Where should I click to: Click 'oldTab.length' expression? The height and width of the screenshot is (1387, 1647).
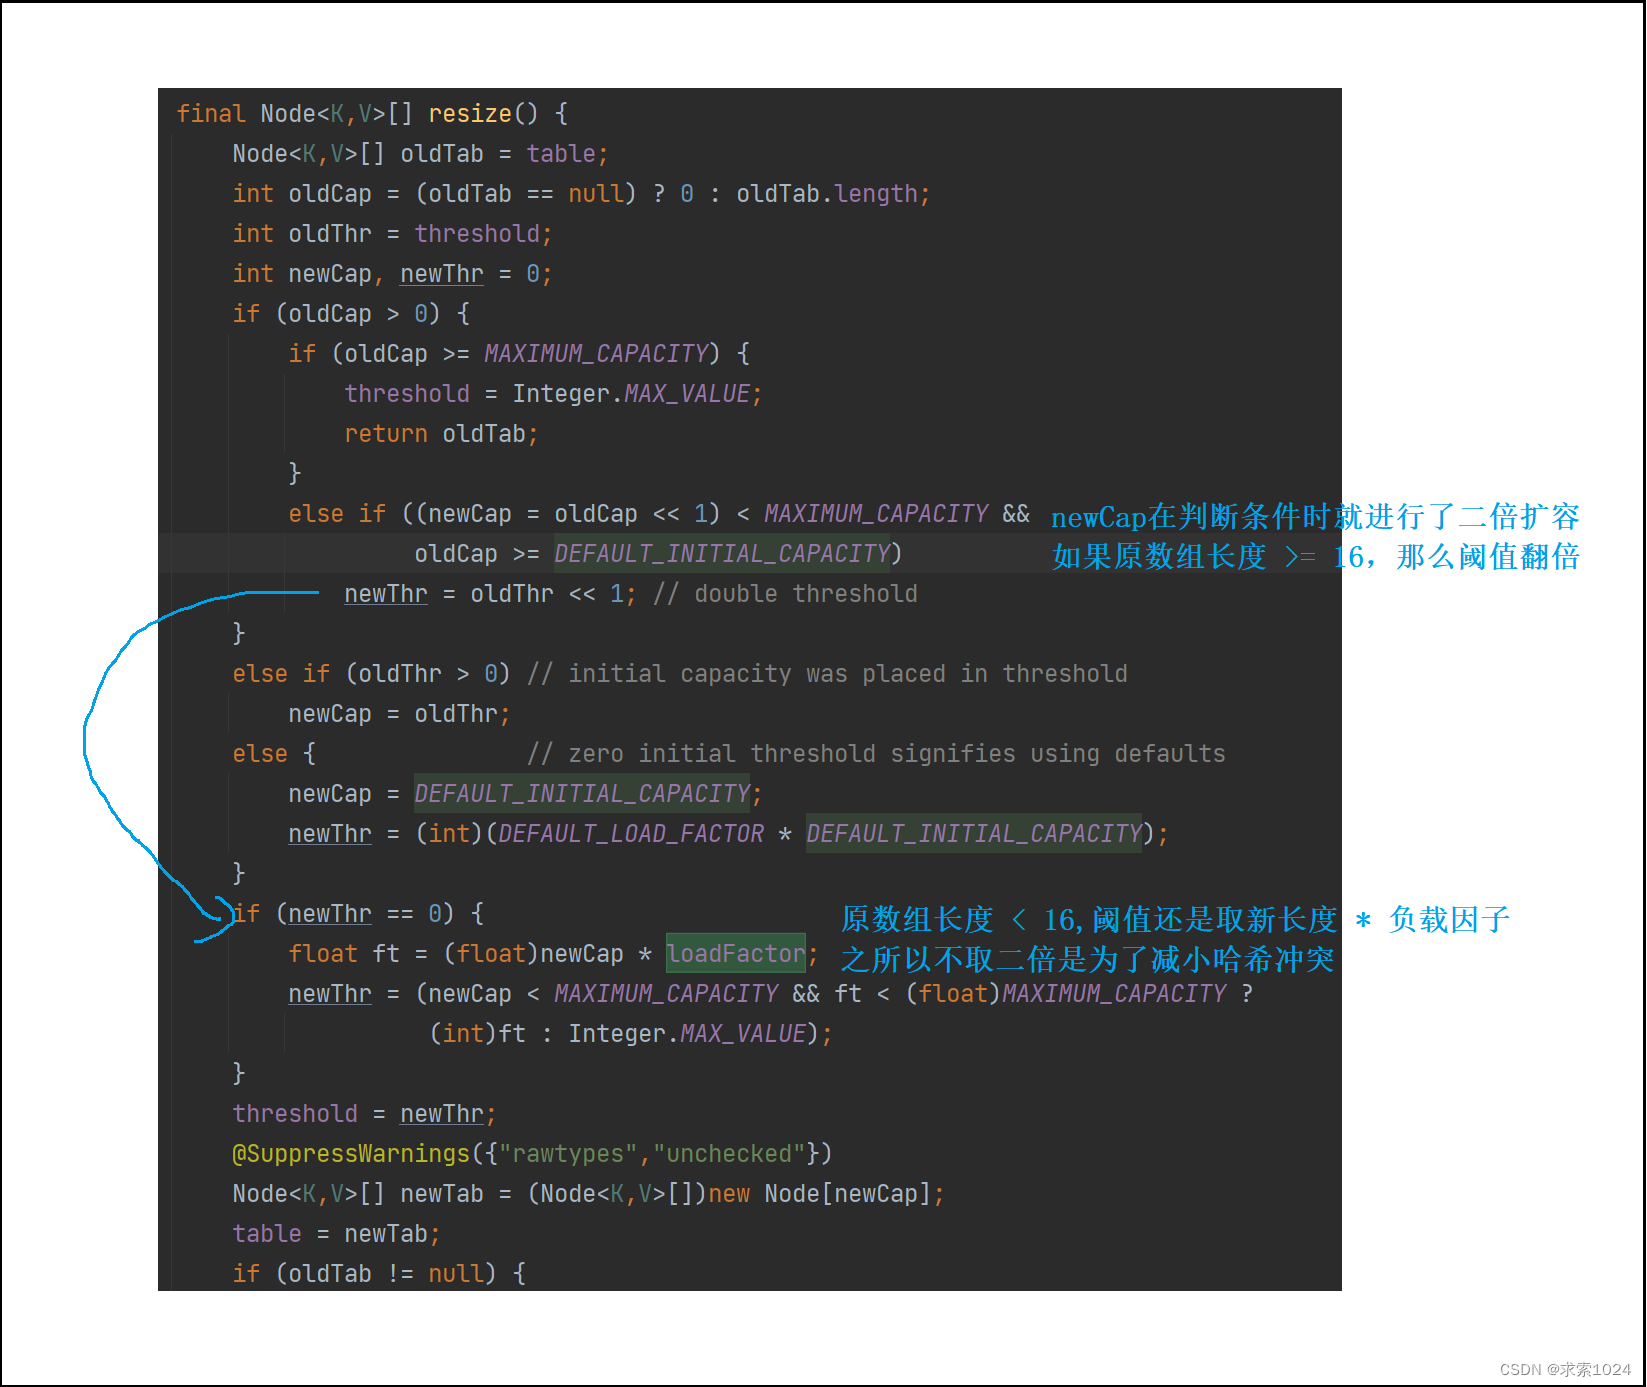[827, 194]
